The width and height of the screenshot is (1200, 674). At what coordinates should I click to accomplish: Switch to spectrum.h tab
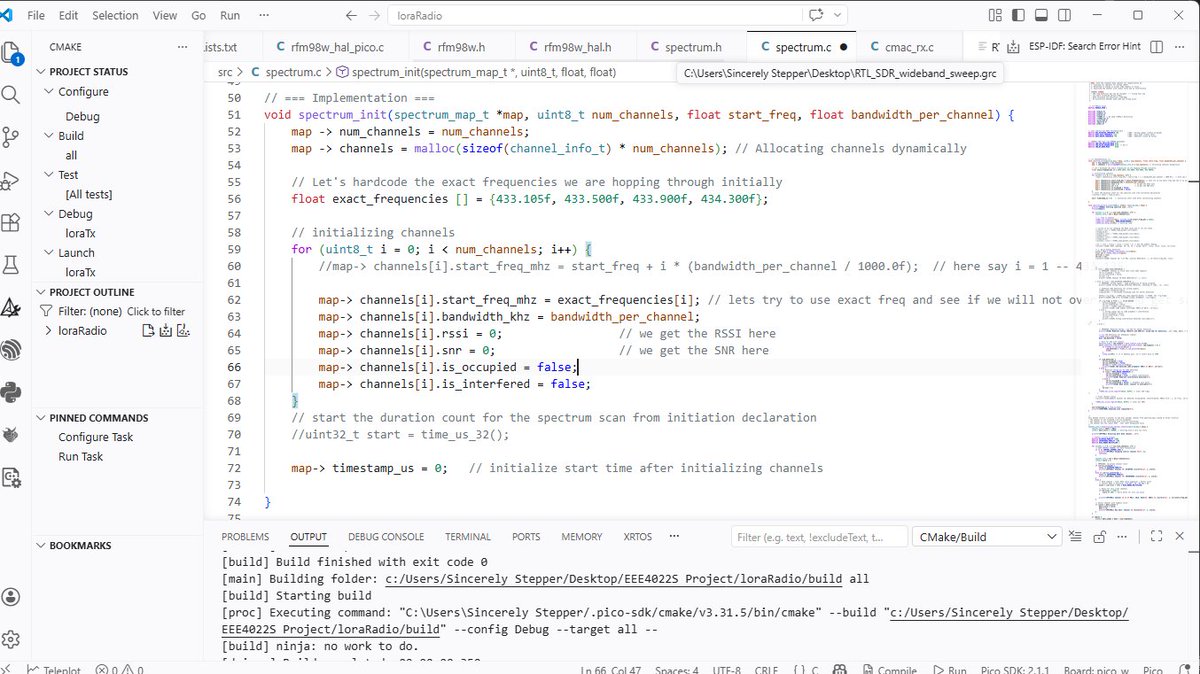click(693, 47)
